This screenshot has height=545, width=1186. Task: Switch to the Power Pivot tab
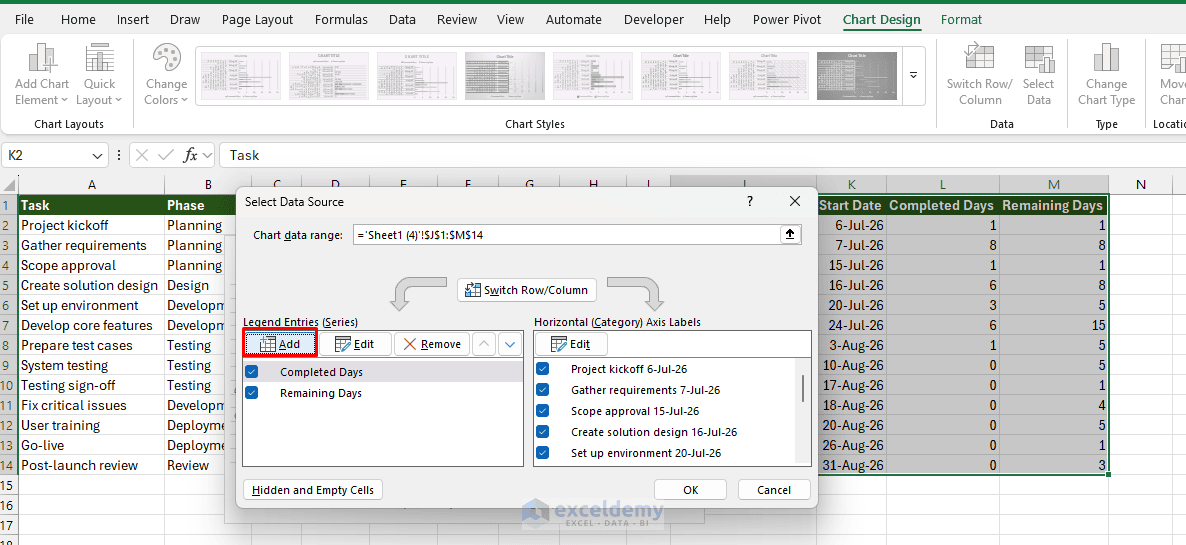[x=787, y=20]
